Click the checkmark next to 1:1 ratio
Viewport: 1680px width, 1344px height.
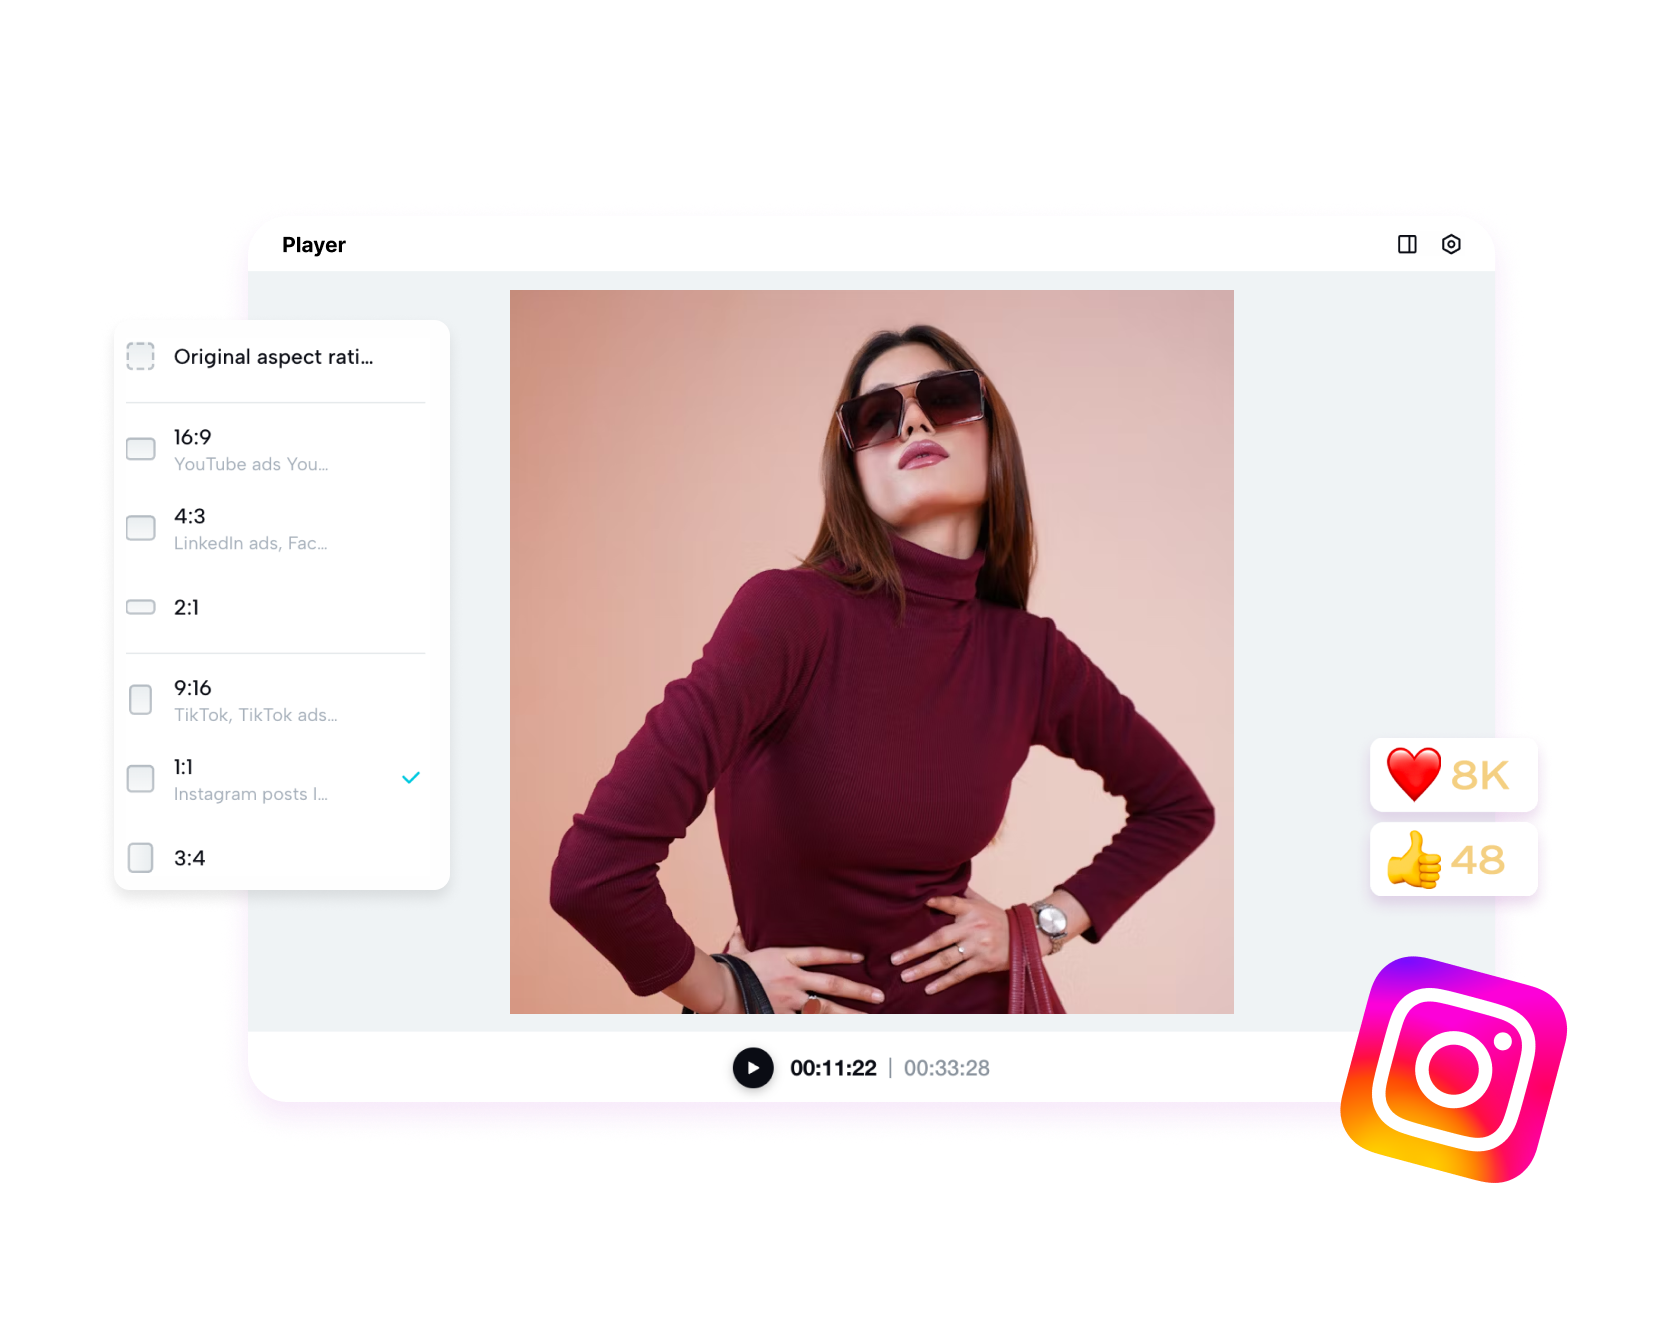coord(410,777)
